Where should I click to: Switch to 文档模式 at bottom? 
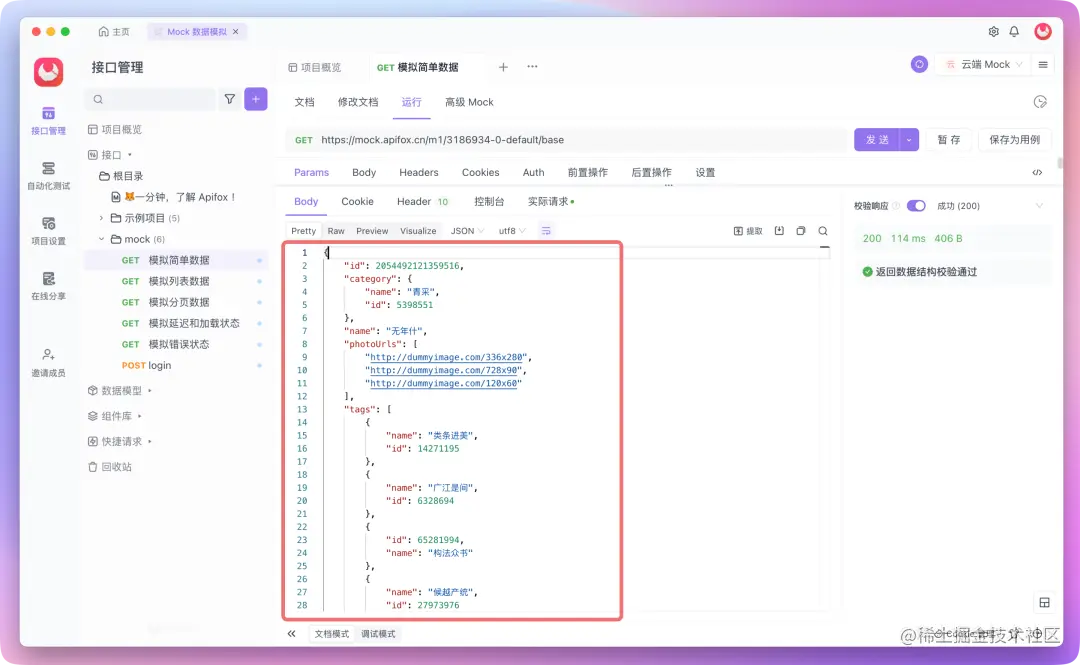tap(331, 634)
